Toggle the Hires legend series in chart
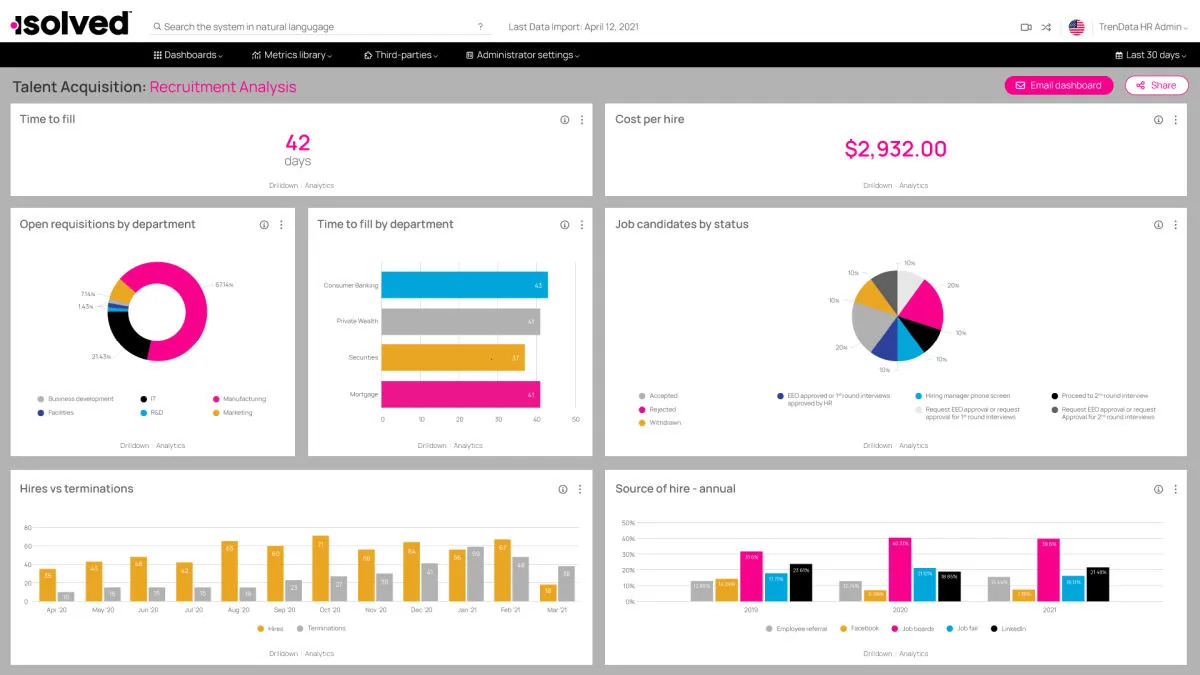Viewport: 1200px width, 675px height. (x=270, y=628)
